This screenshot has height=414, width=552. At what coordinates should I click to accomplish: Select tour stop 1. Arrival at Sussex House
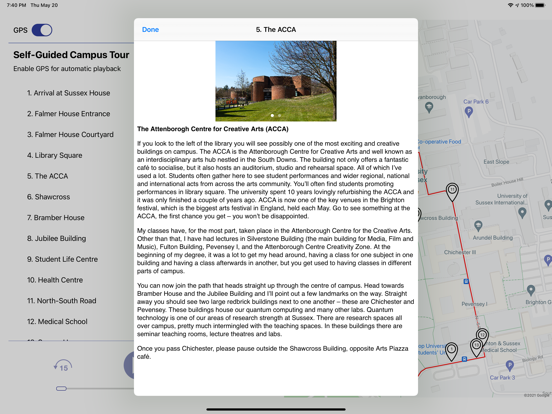69,93
